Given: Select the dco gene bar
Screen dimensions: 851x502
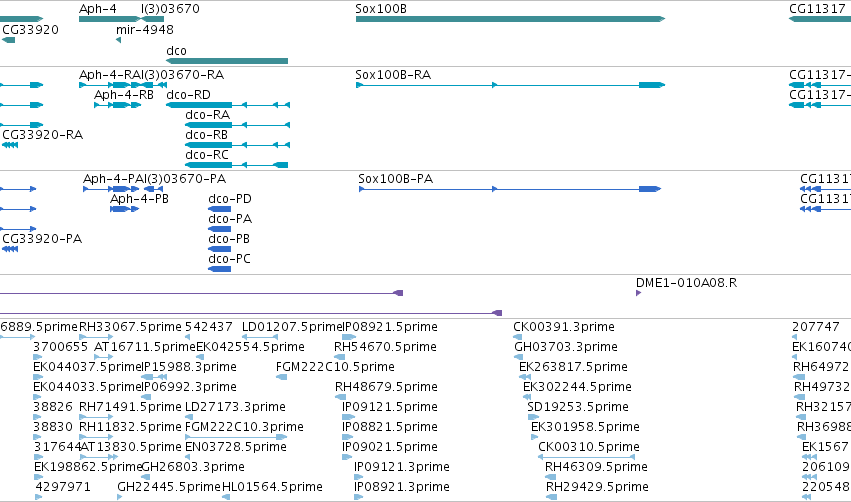Looking at the screenshot, I should (227, 61).
